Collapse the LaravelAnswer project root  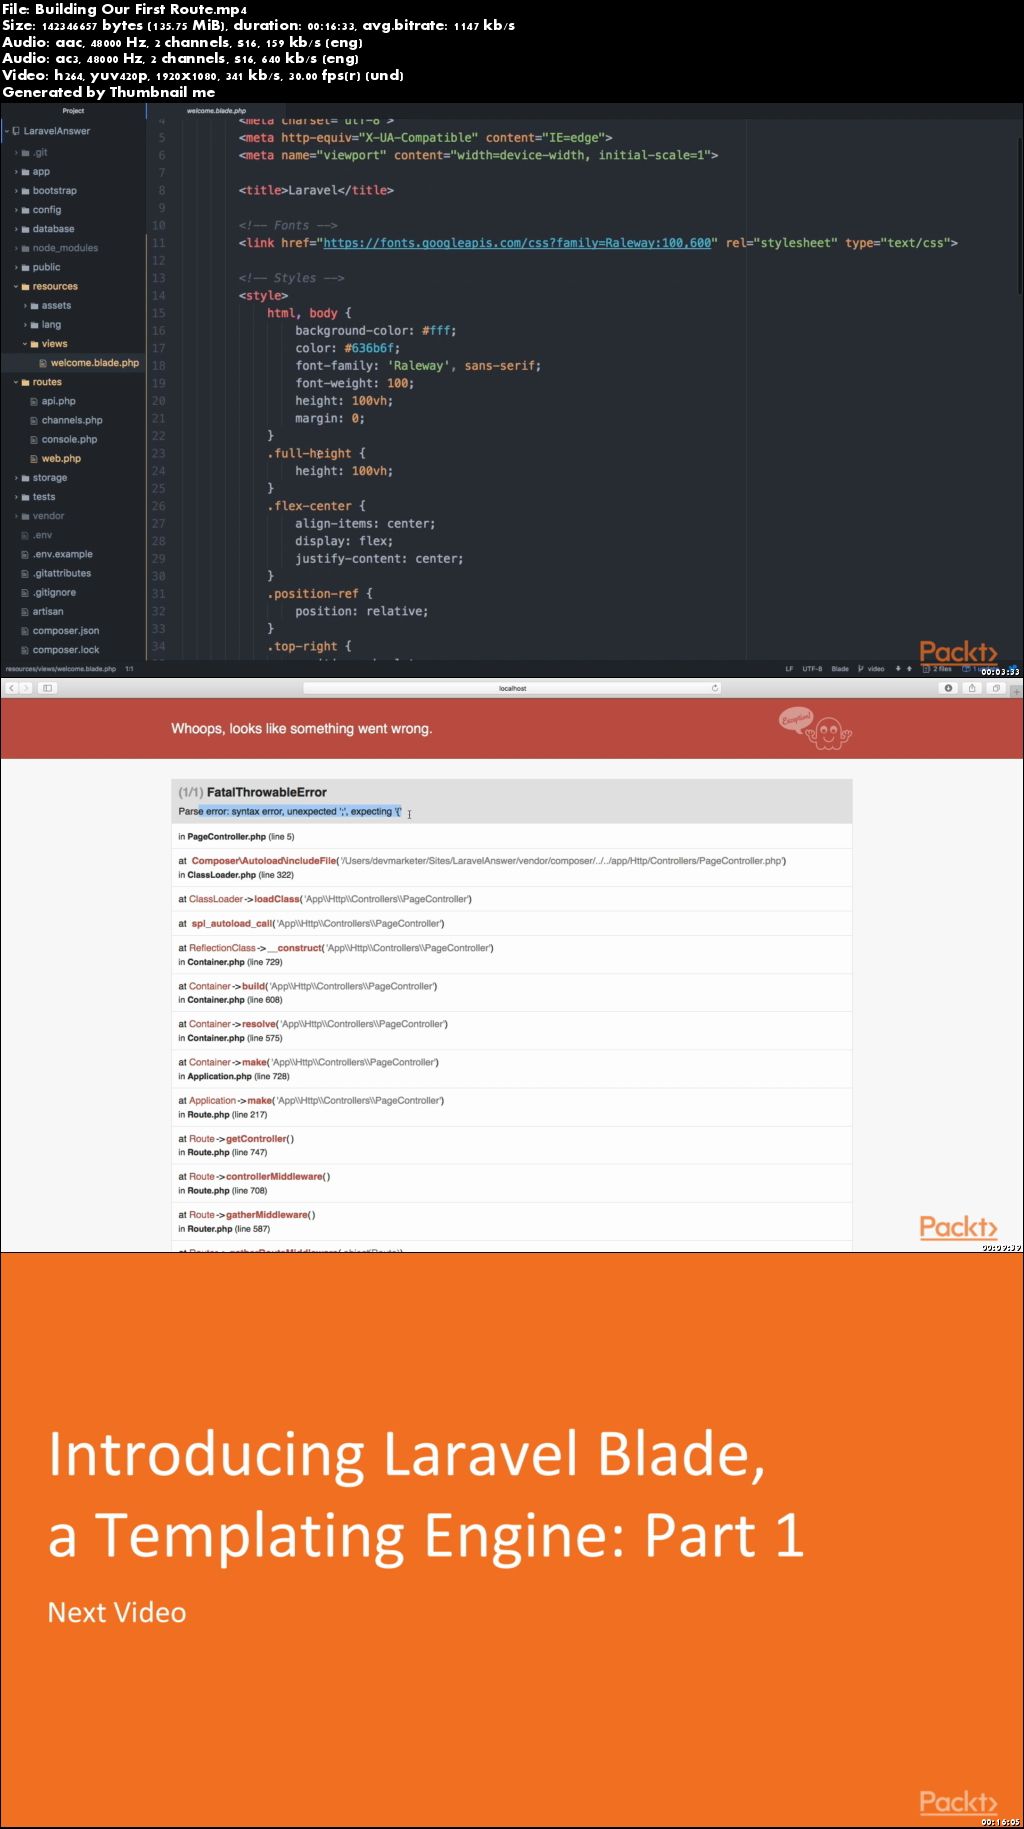coord(6,131)
